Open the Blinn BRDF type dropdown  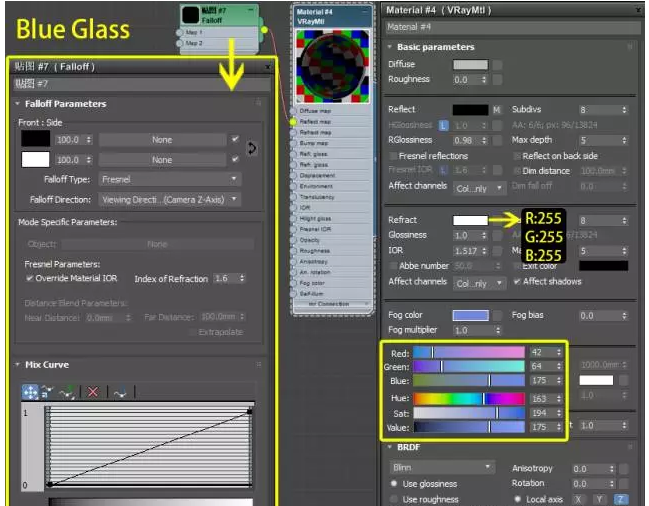[441, 467]
